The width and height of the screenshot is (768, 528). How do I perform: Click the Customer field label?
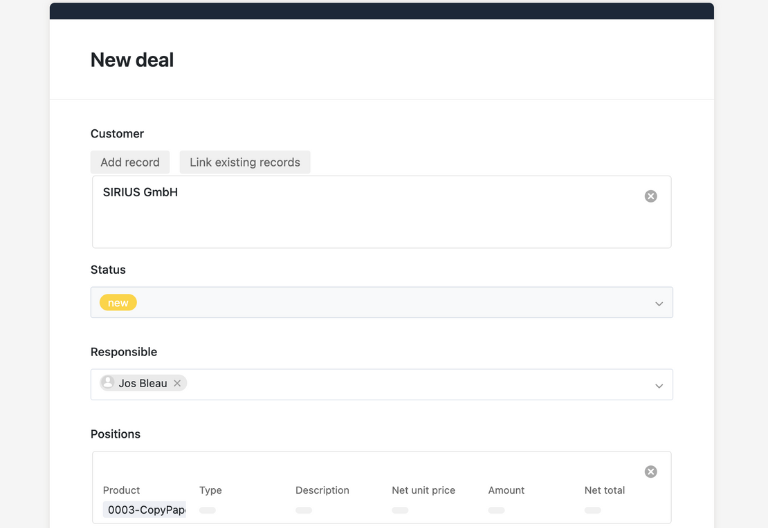(x=117, y=134)
